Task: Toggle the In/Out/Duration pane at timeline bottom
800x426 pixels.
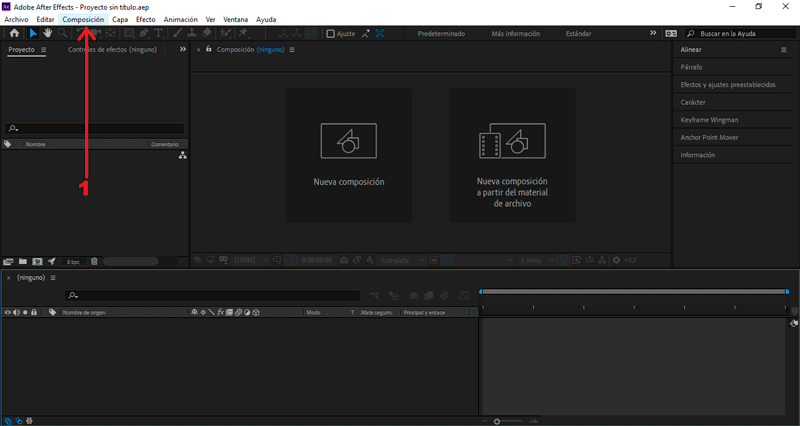Action: [x=29, y=421]
